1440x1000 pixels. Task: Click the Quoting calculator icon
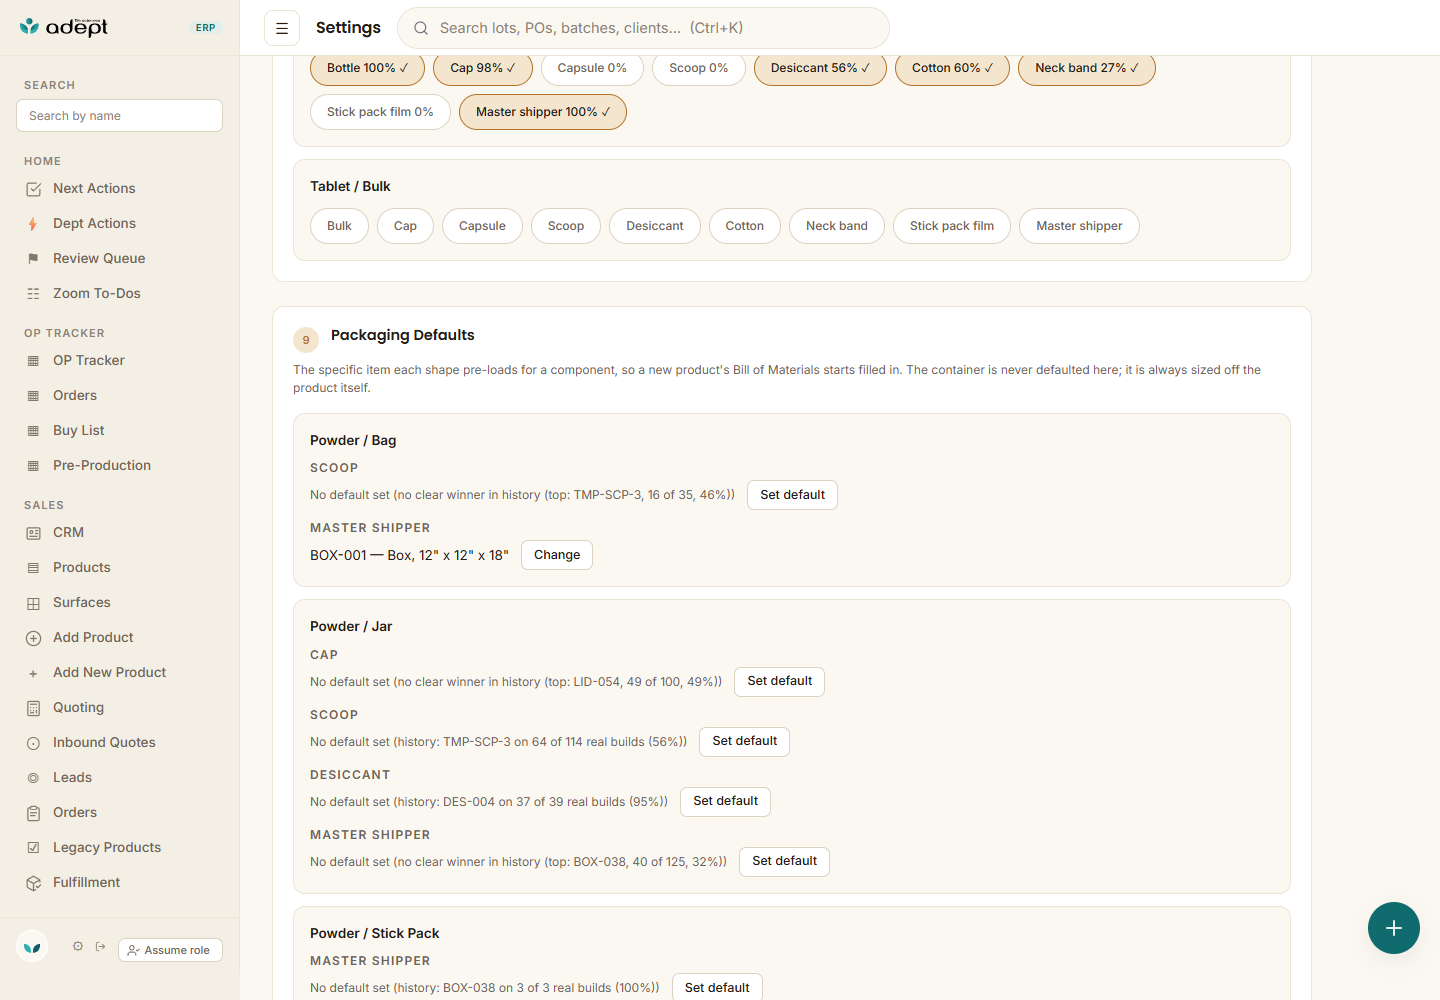[33, 708]
